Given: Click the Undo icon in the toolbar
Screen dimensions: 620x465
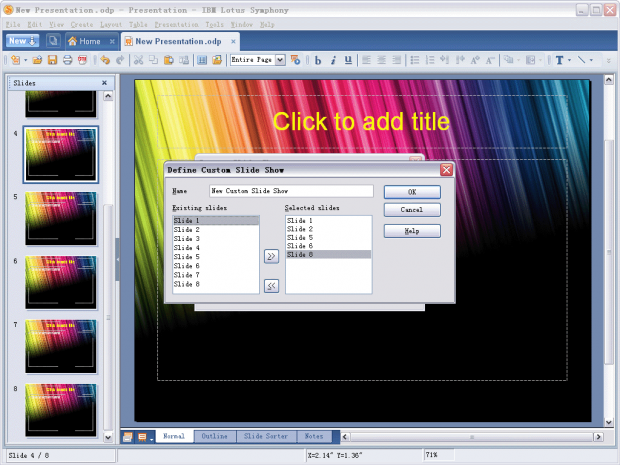Looking at the screenshot, I should [x=105, y=60].
